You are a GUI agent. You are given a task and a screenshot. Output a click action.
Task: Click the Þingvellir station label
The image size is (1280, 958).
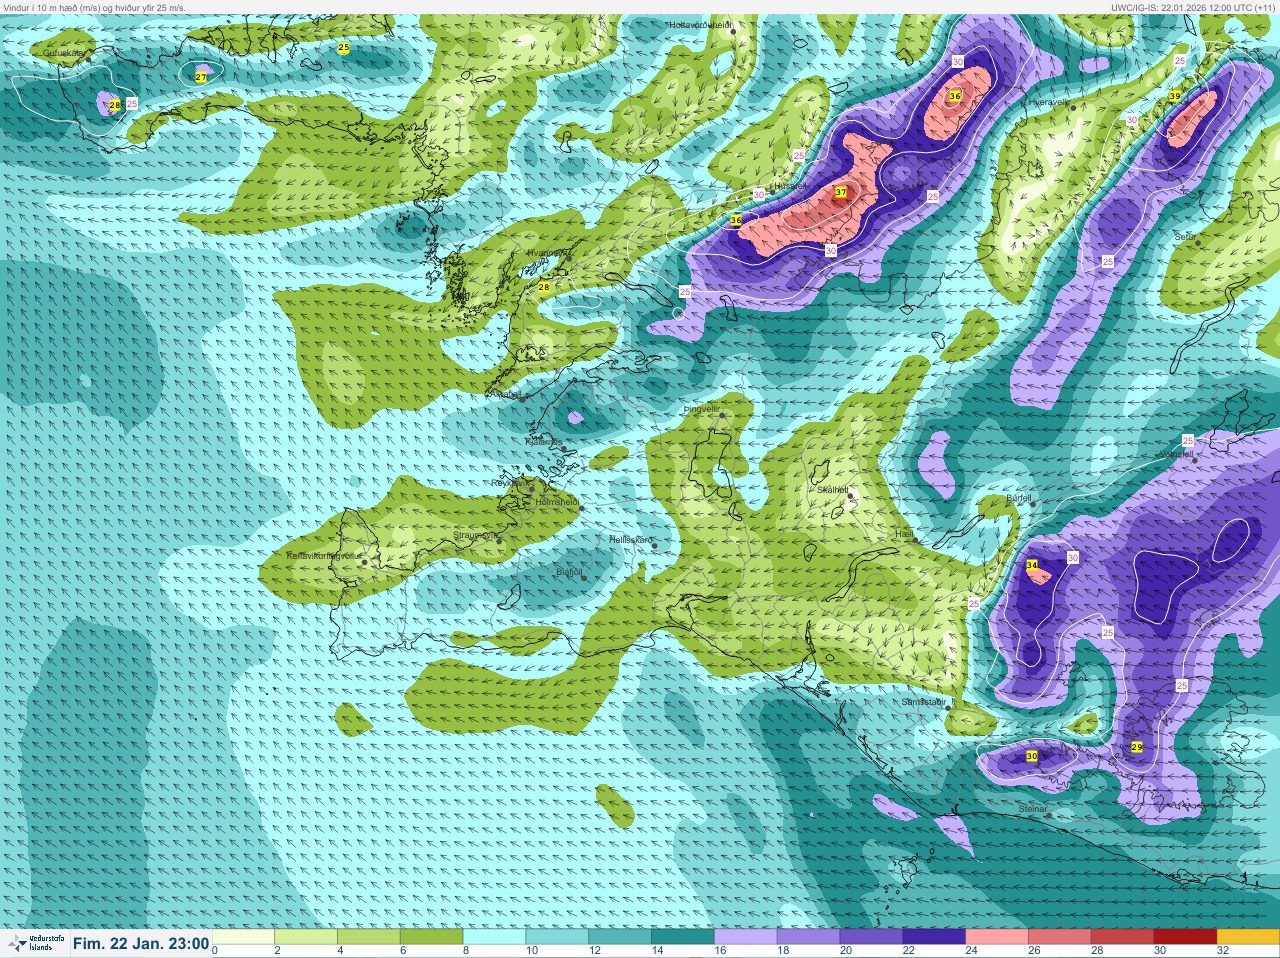[x=701, y=409]
